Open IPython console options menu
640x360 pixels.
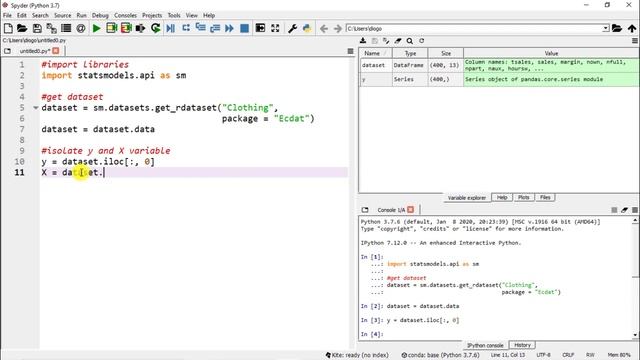pos(635,210)
